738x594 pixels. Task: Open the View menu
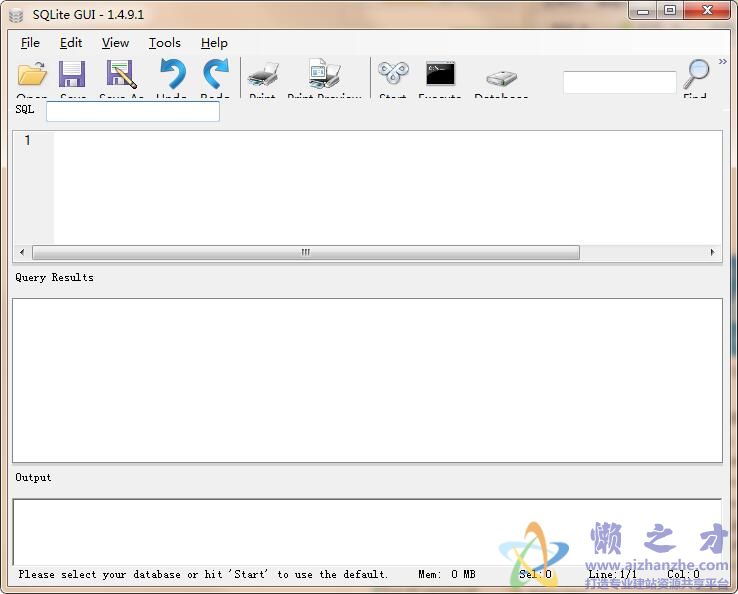pyautogui.click(x=115, y=43)
